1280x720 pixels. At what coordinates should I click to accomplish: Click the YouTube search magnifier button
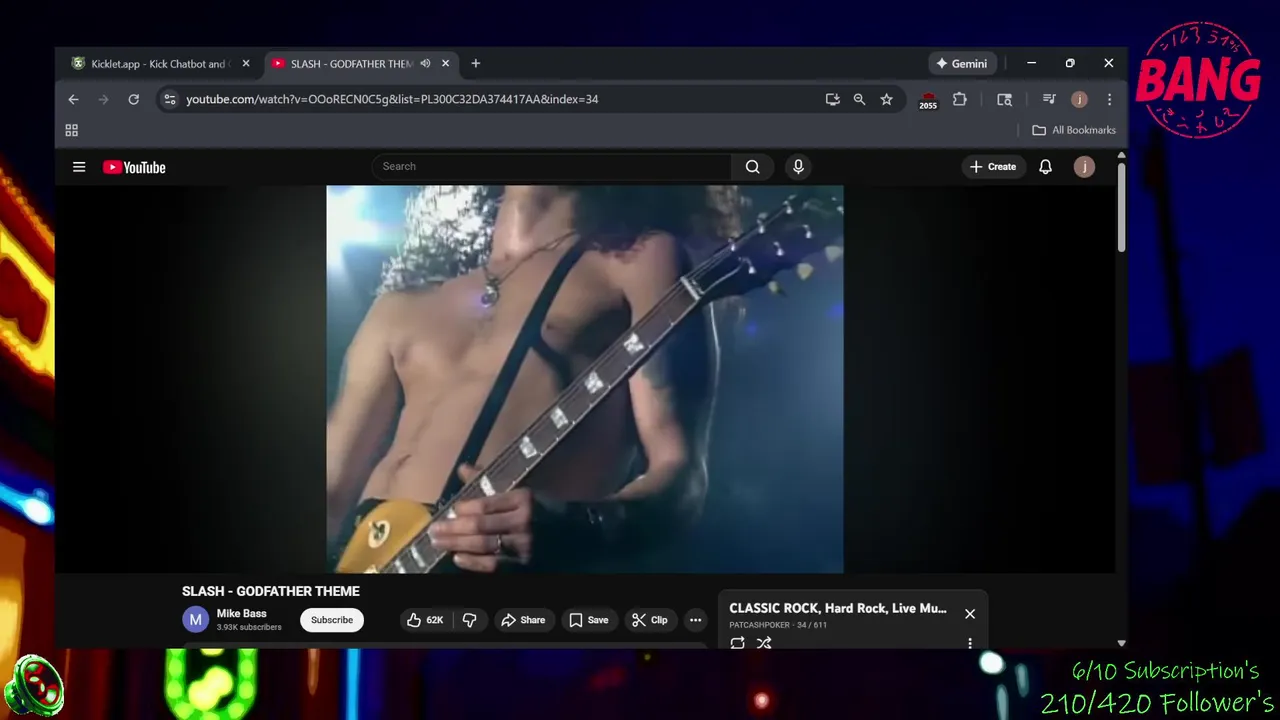[753, 167]
